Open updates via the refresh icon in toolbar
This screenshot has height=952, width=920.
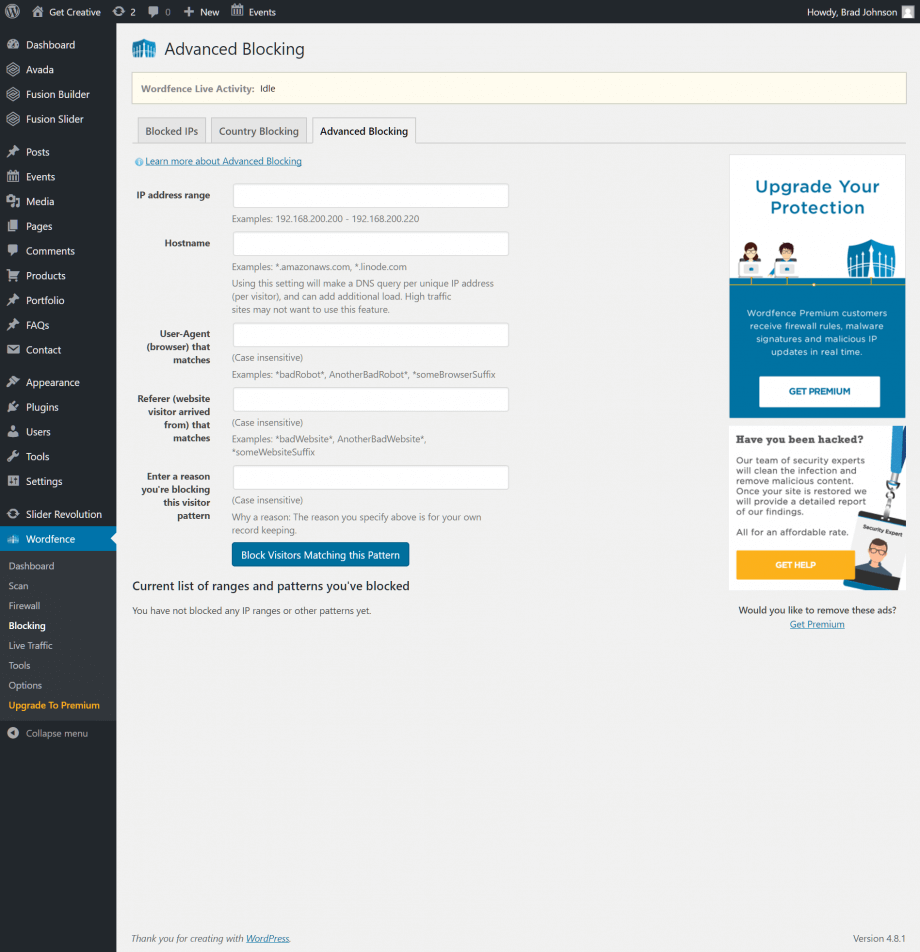pyautogui.click(x=120, y=11)
